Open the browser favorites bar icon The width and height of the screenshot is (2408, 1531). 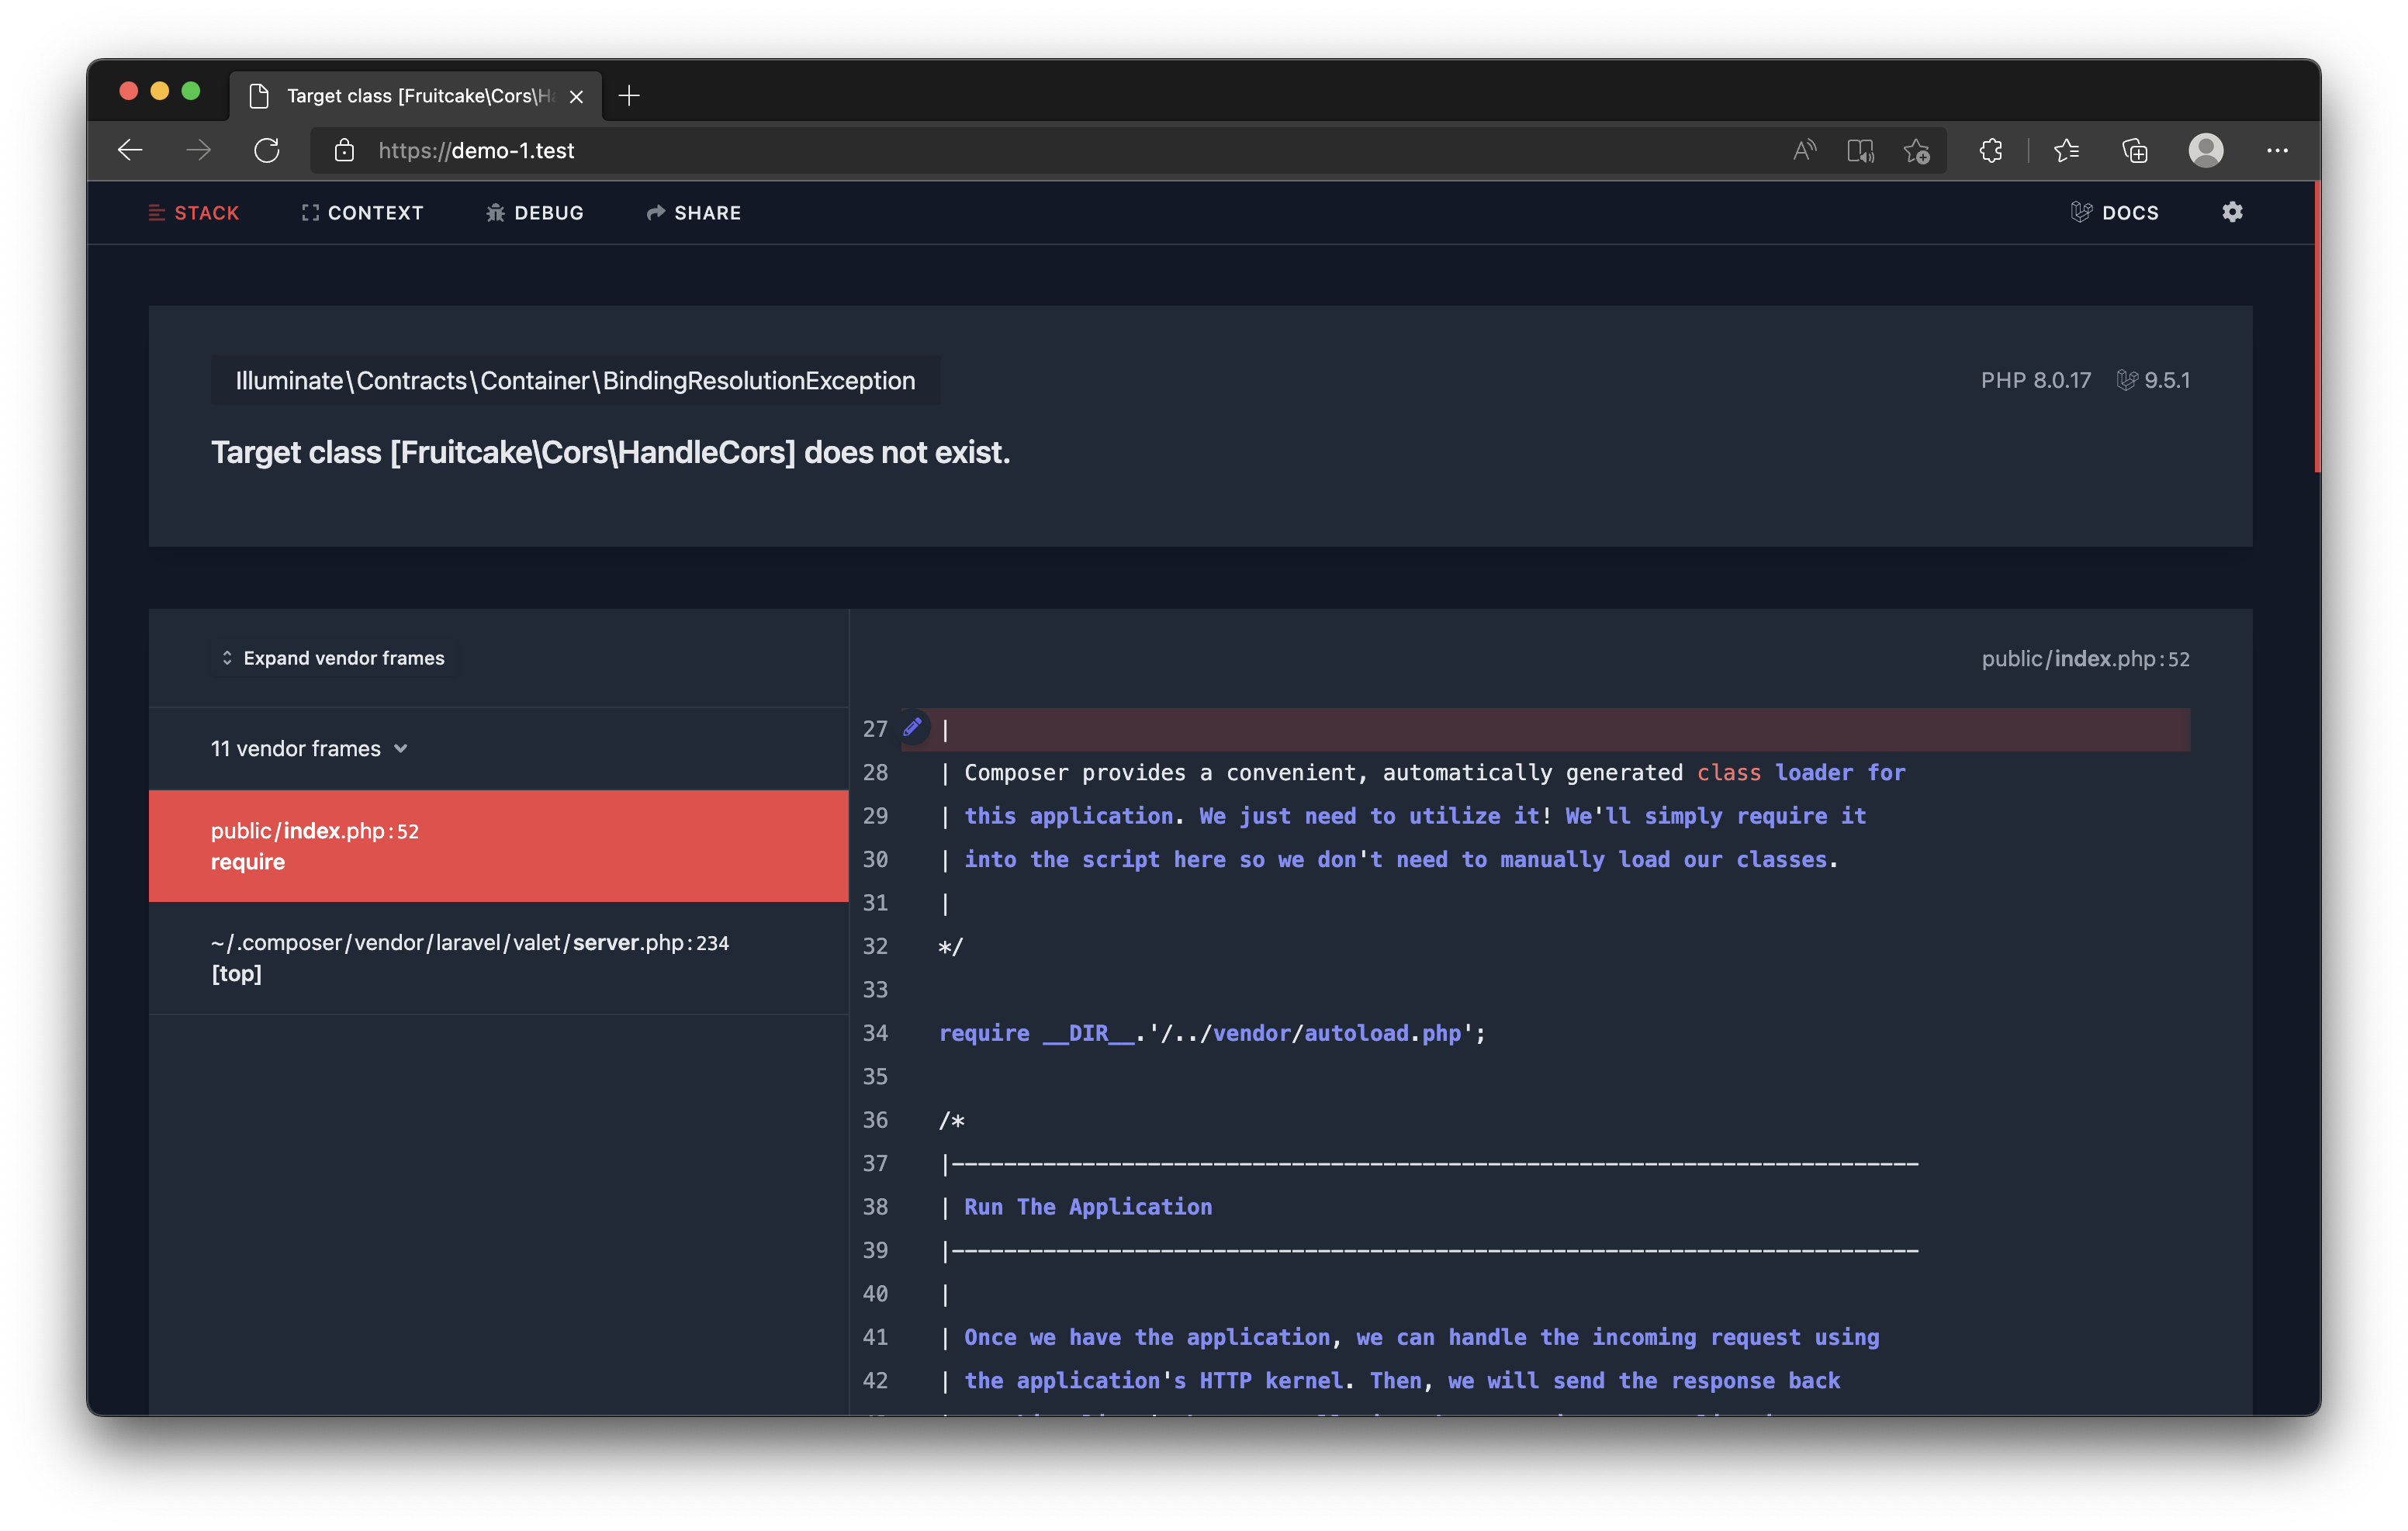coord(2066,150)
